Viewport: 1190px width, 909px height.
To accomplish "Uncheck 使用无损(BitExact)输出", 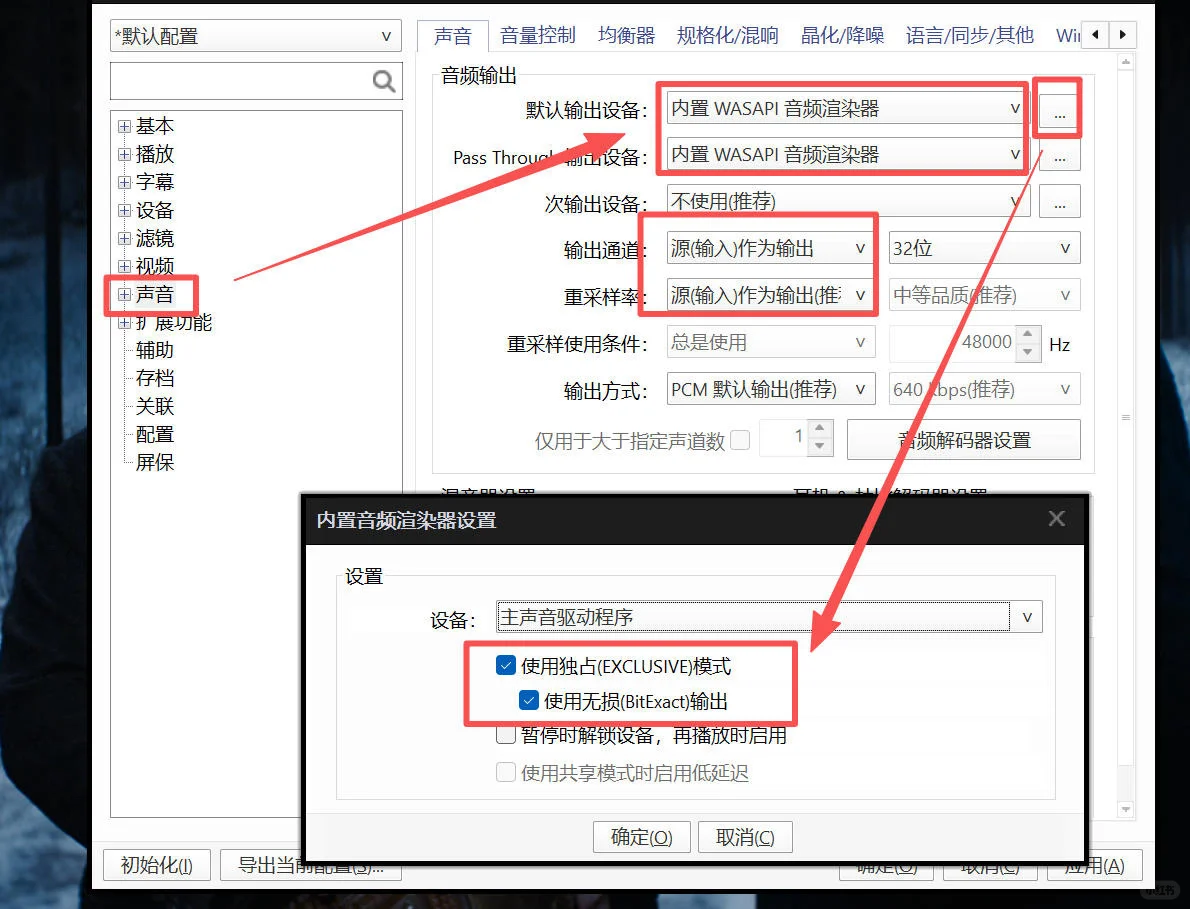I will (529, 700).
